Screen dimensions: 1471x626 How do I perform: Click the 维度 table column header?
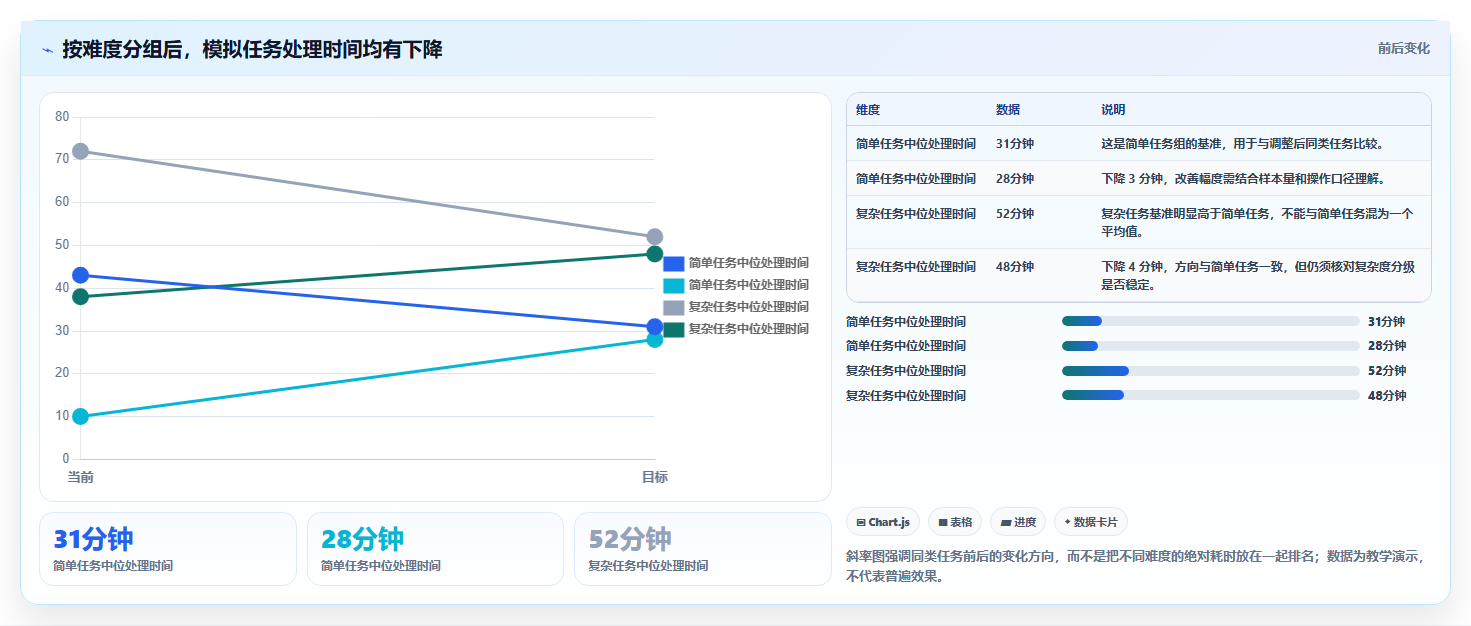pyautogui.click(x=868, y=110)
